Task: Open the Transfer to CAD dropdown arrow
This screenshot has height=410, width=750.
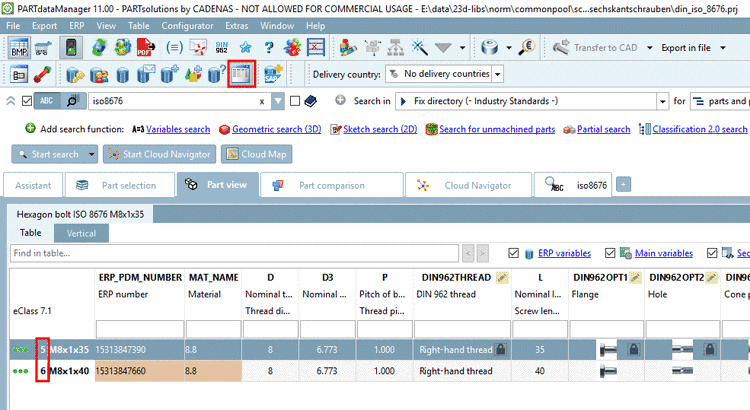Action: [x=650, y=48]
